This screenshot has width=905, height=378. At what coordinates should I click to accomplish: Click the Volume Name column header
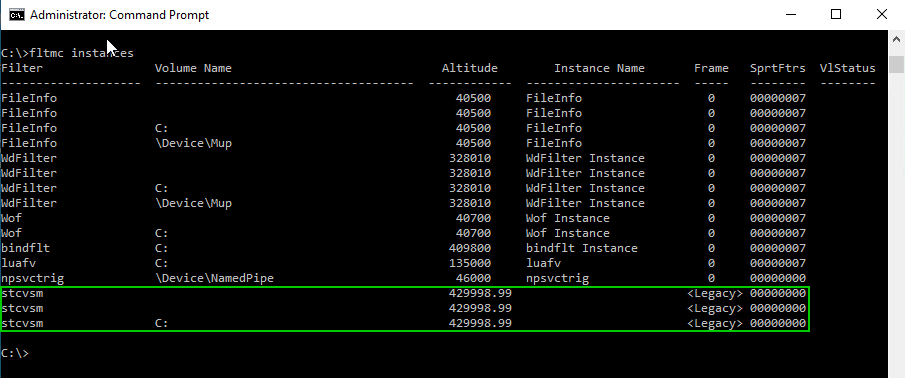193,68
